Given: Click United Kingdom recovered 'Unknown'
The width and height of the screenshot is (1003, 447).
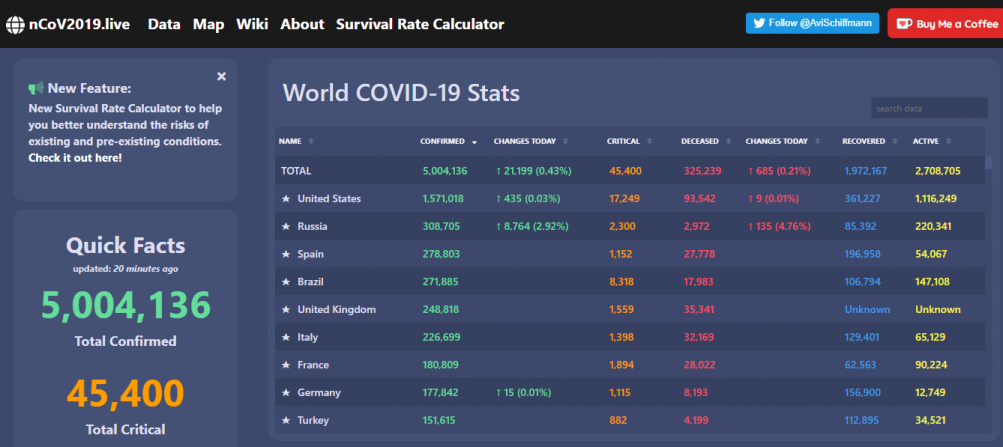Looking at the screenshot, I should point(867,310).
